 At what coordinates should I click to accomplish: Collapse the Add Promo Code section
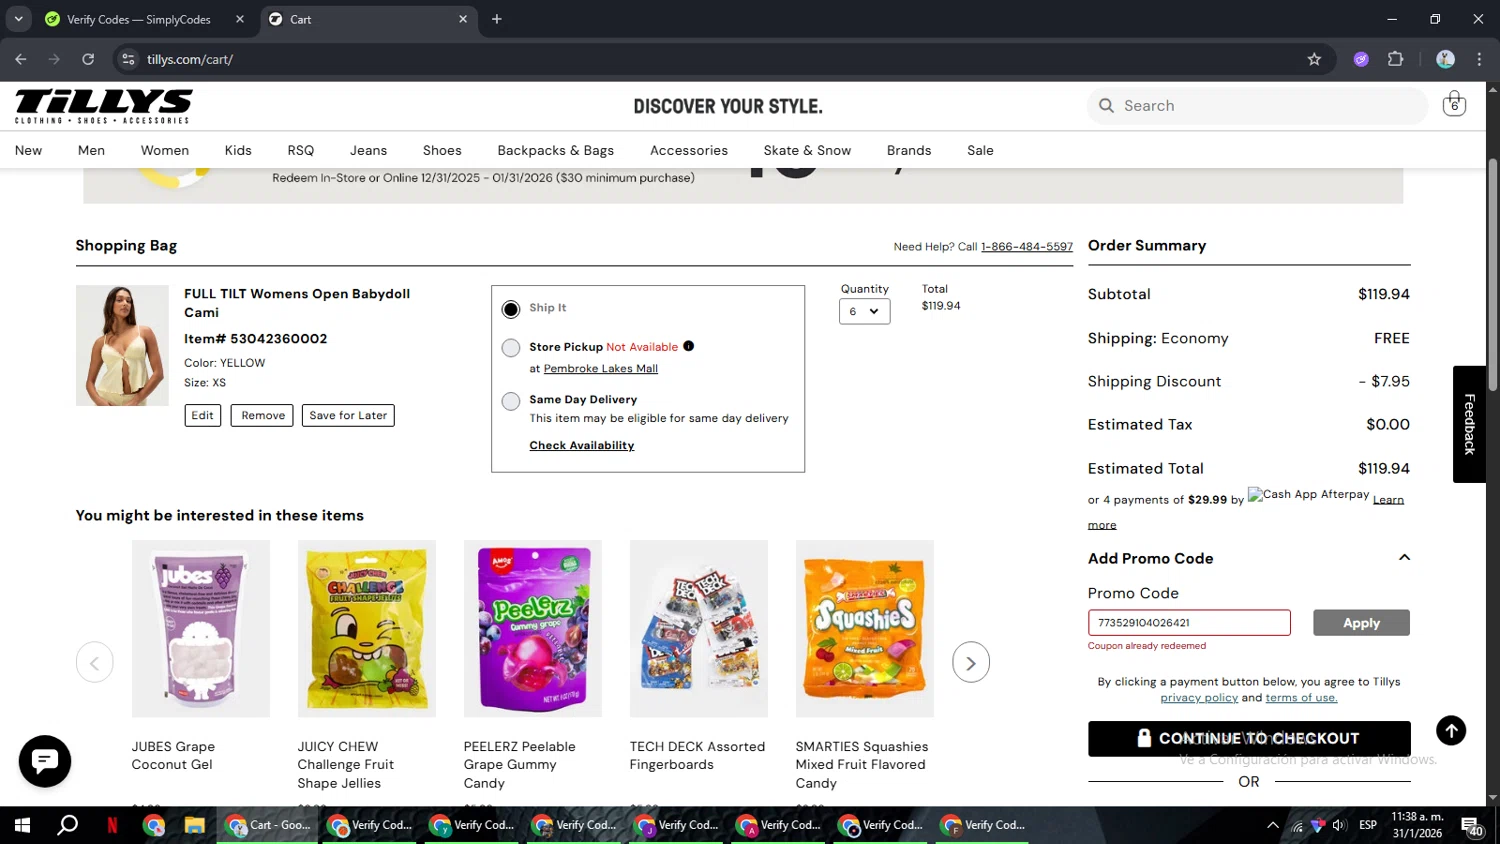tap(1404, 558)
